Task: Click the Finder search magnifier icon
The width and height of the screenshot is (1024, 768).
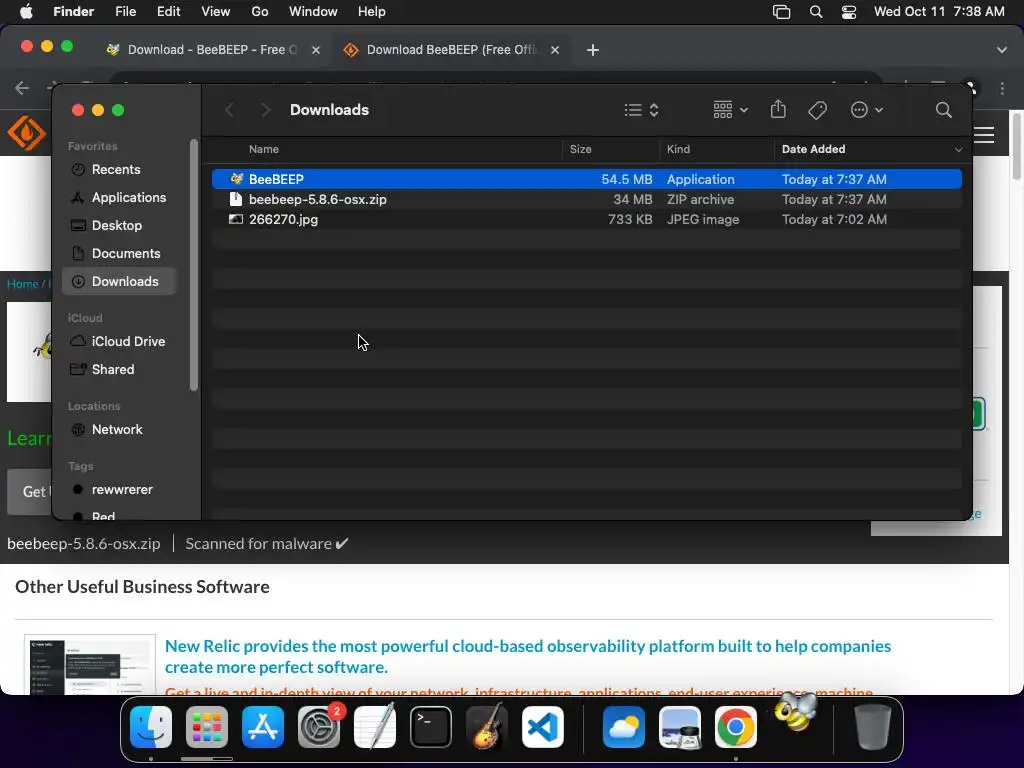Action: tap(943, 110)
